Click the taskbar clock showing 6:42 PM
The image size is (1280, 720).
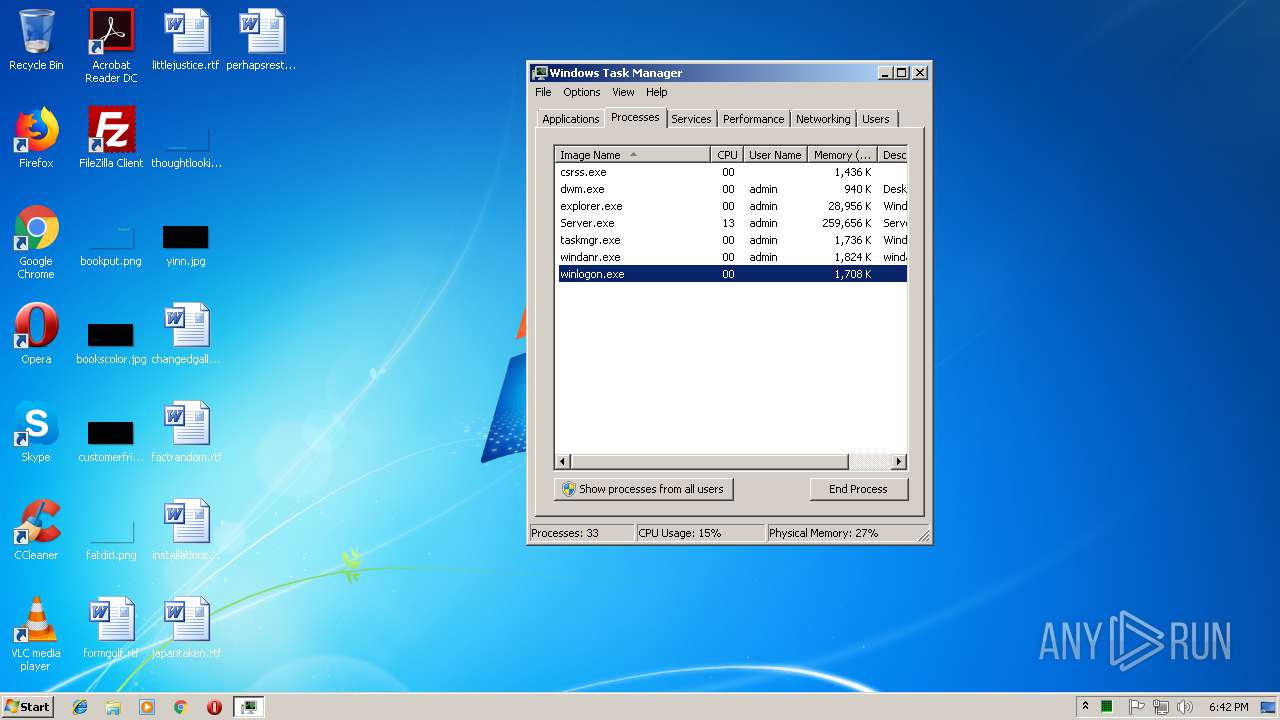pos(1228,707)
